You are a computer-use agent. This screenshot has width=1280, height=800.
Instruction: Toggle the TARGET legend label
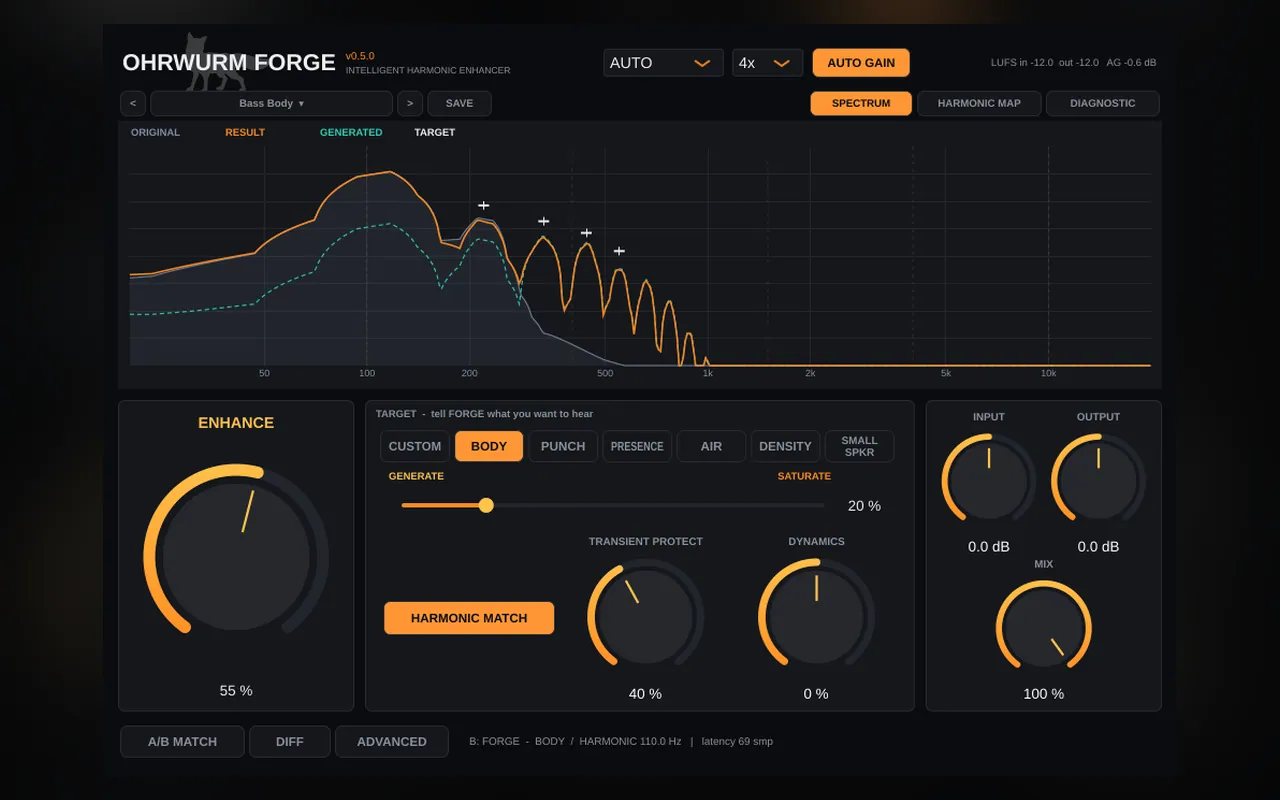pyautogui.click(x=435, y=132)
